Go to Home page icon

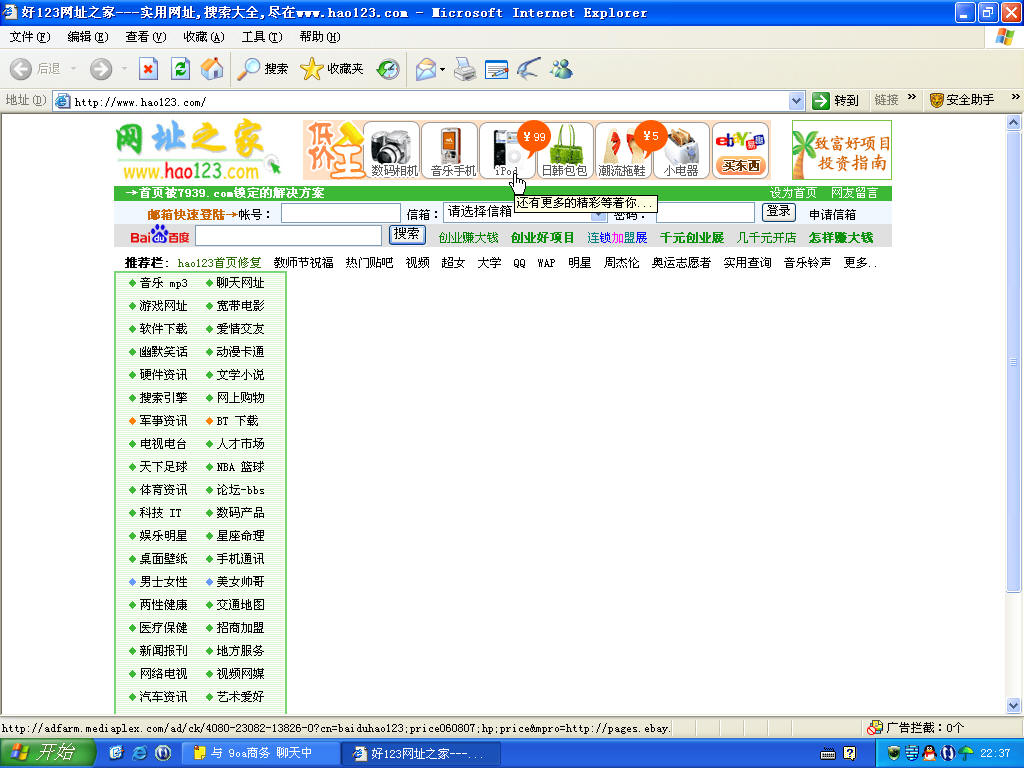pyautogui.click(x=212, y=69)
